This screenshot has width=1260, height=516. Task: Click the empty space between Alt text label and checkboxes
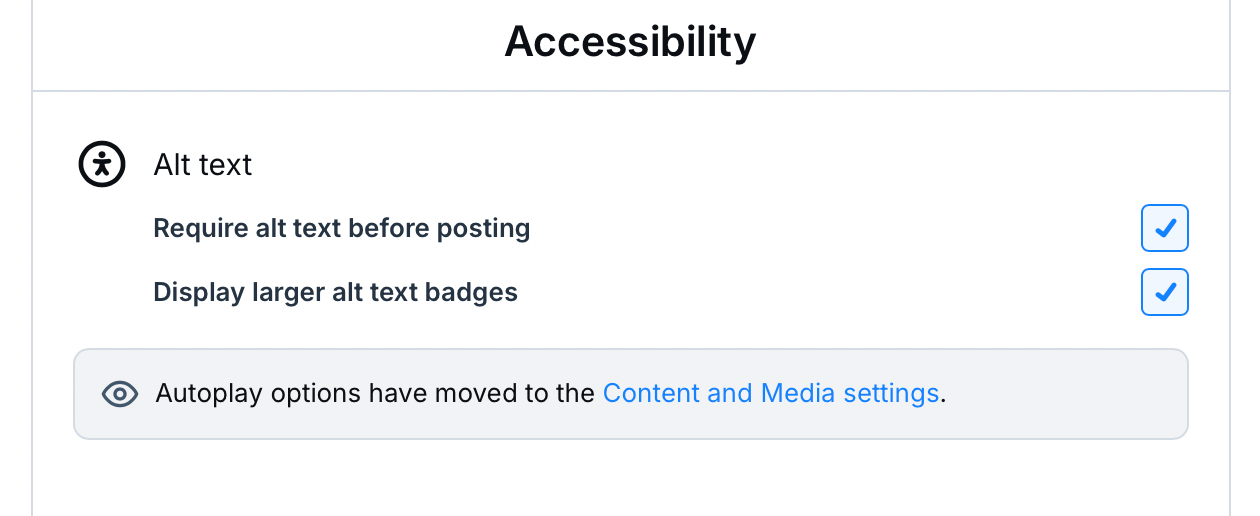point(800,260)
